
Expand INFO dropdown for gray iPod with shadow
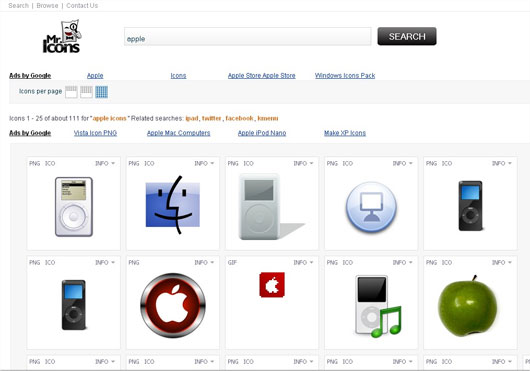pos(304,164)
